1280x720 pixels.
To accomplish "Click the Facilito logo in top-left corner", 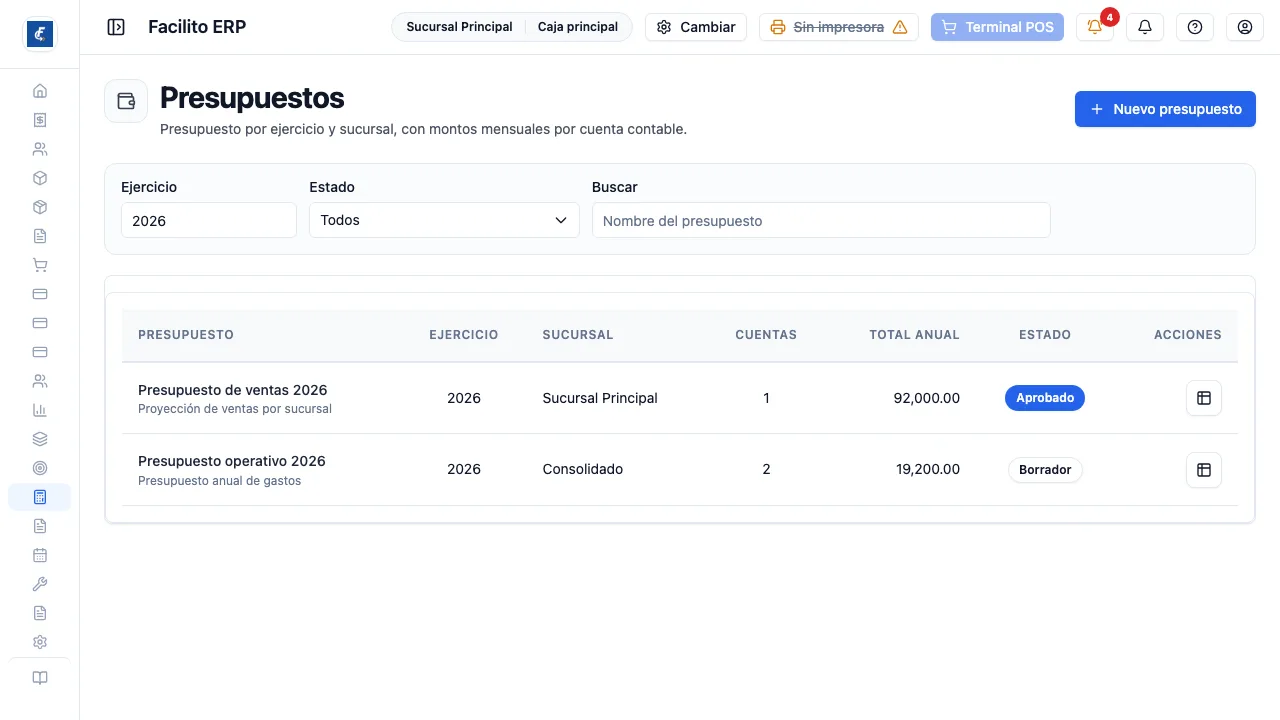I will (40, 34).
